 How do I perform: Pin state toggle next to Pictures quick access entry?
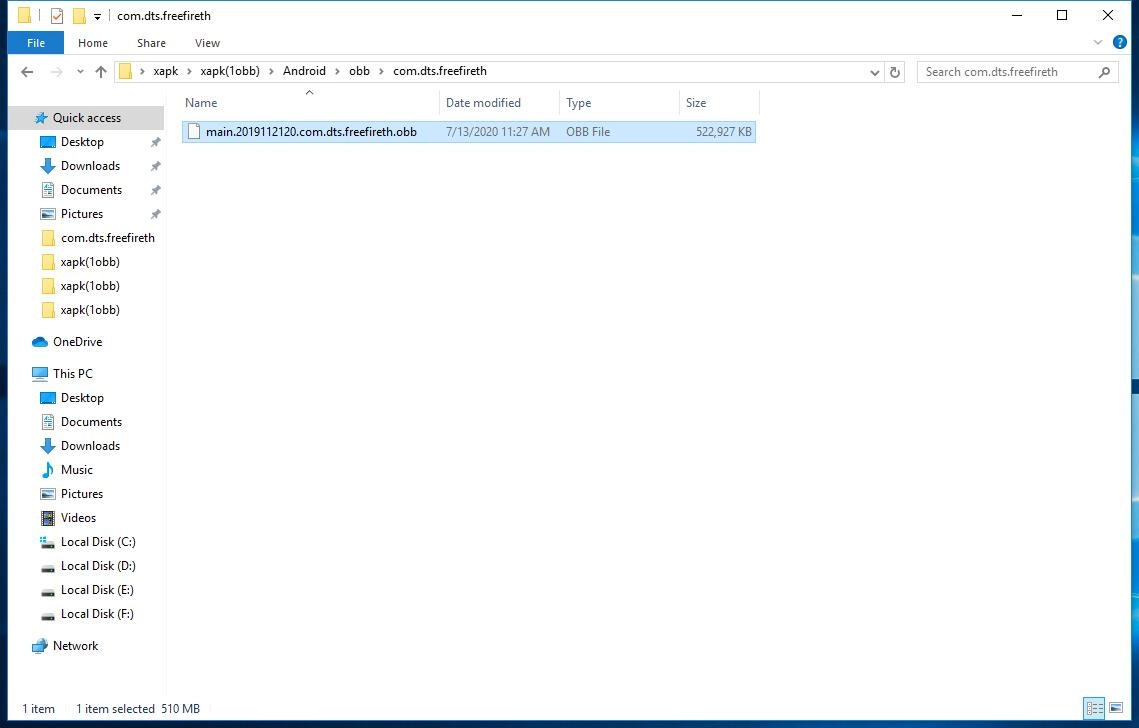tap(156, 213)
